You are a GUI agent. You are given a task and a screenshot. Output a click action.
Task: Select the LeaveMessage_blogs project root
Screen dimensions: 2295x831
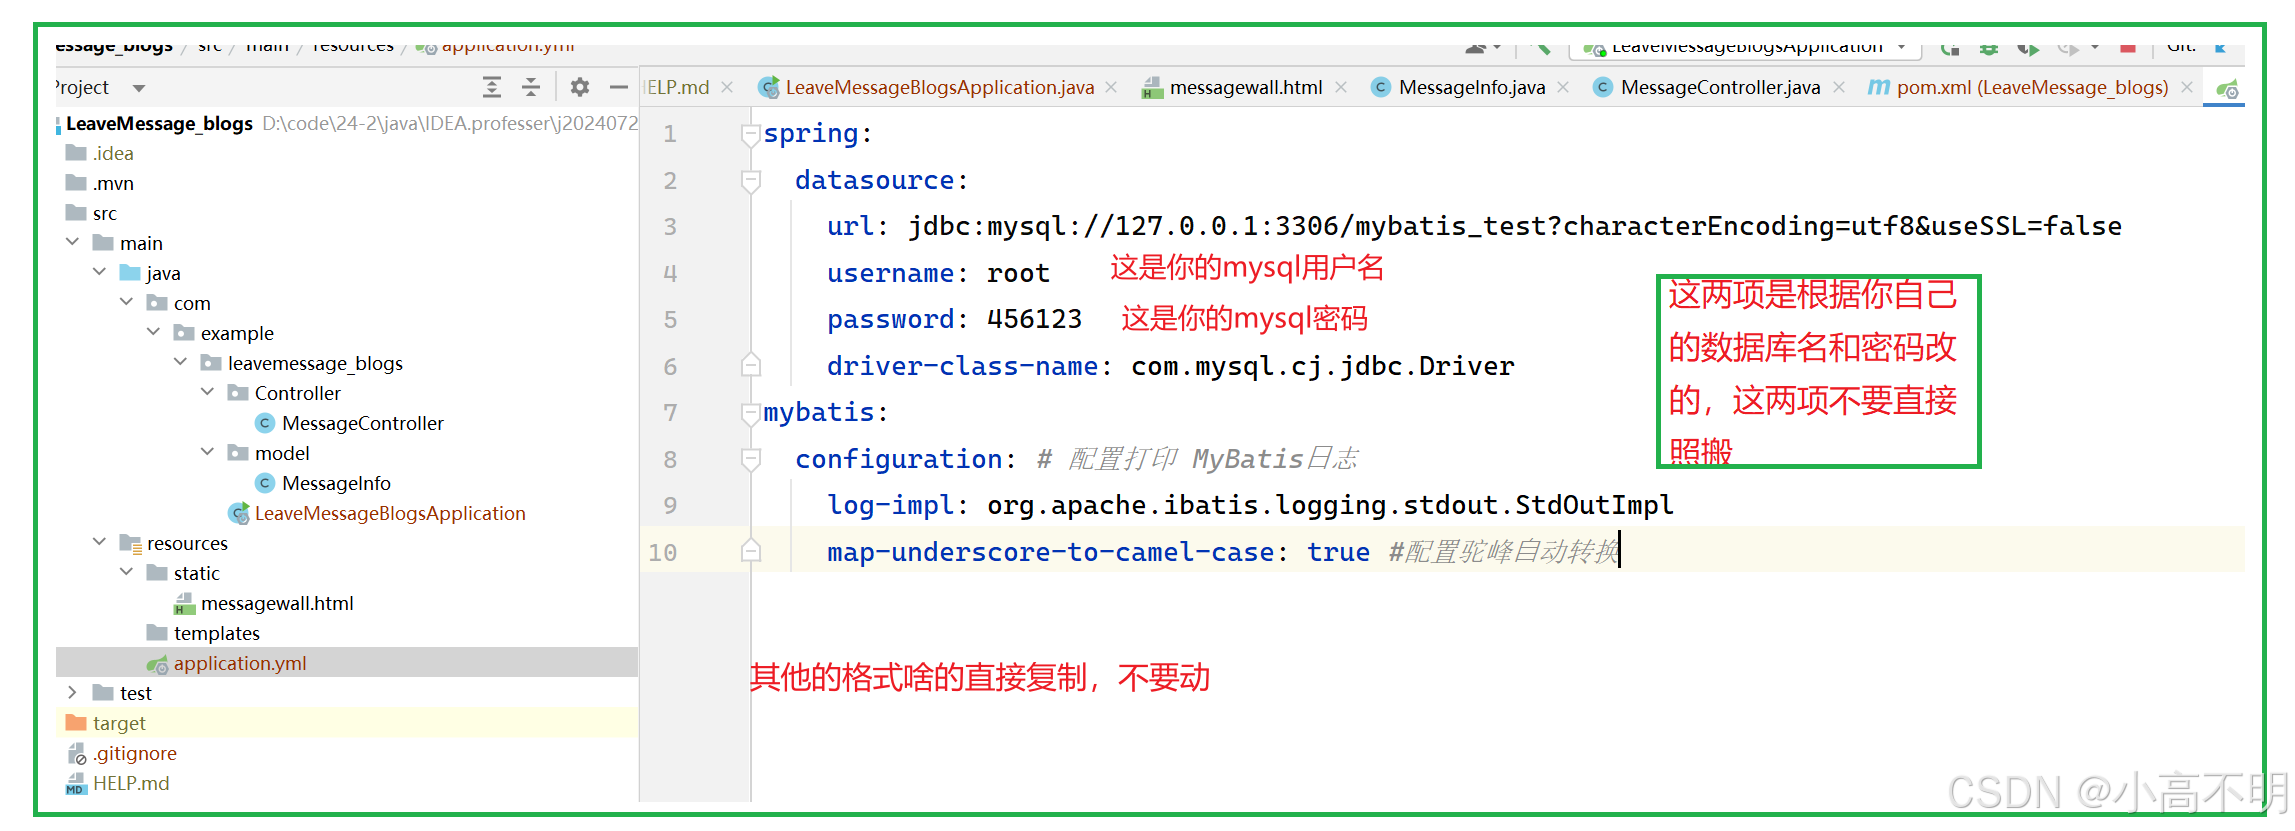pos(159,123)
